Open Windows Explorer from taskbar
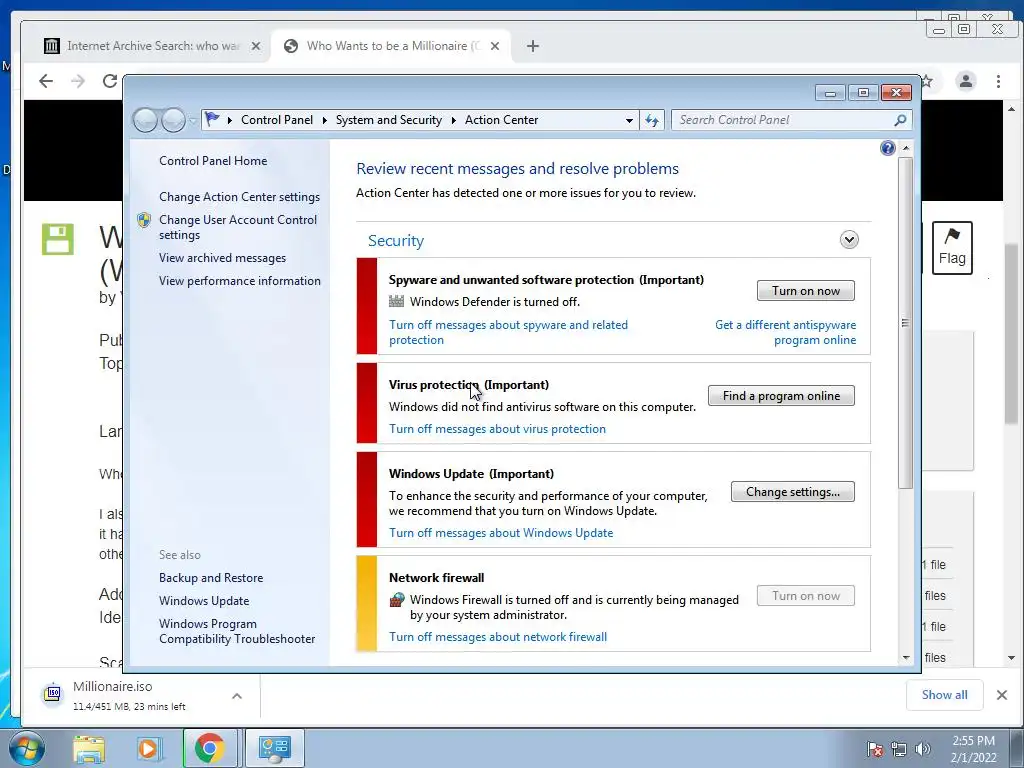The height and width of the screenshot is (768, 1024). (x=89, y=748)
